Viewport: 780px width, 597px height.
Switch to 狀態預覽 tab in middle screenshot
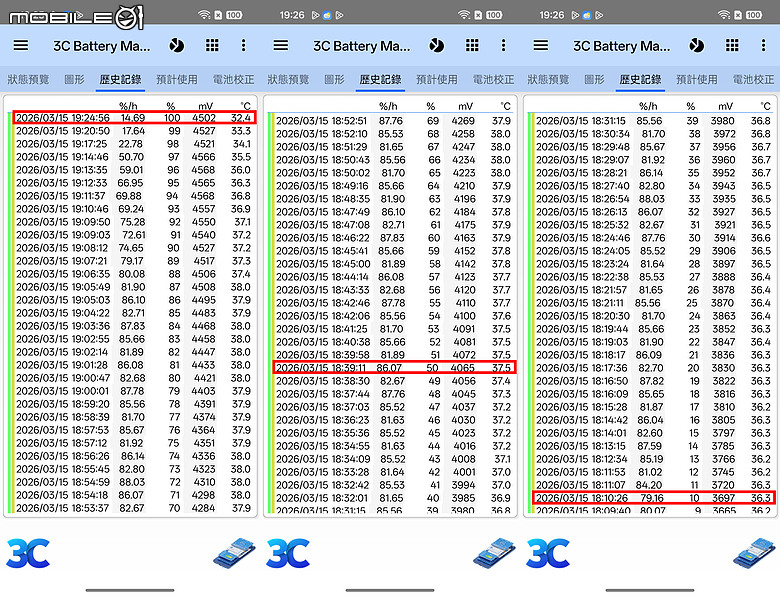click(288, 80)
